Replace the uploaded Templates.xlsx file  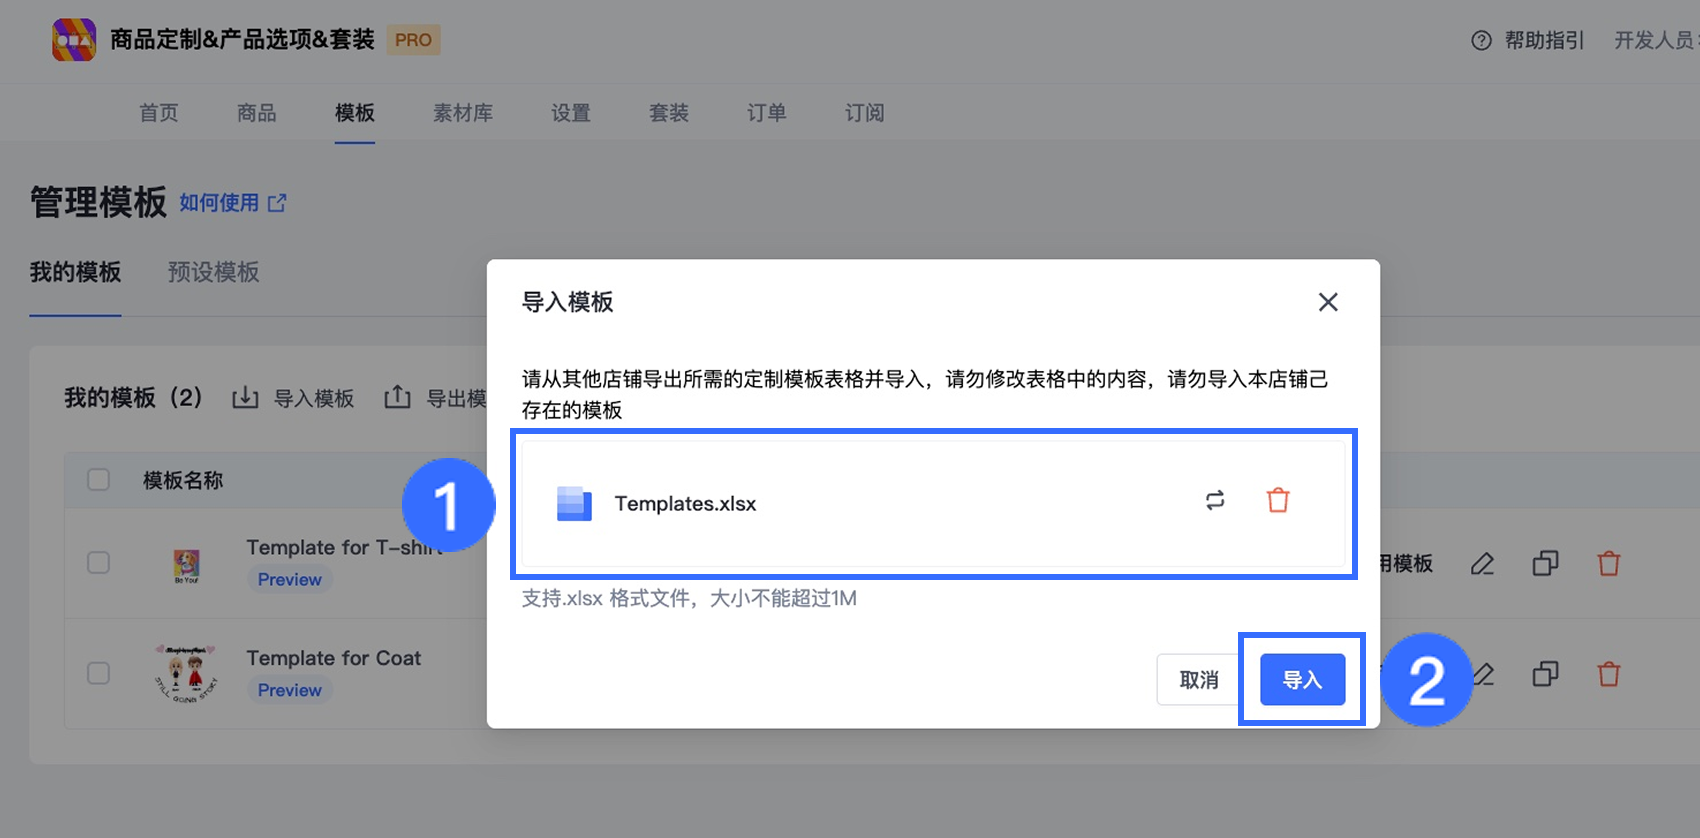[1215, 500]
